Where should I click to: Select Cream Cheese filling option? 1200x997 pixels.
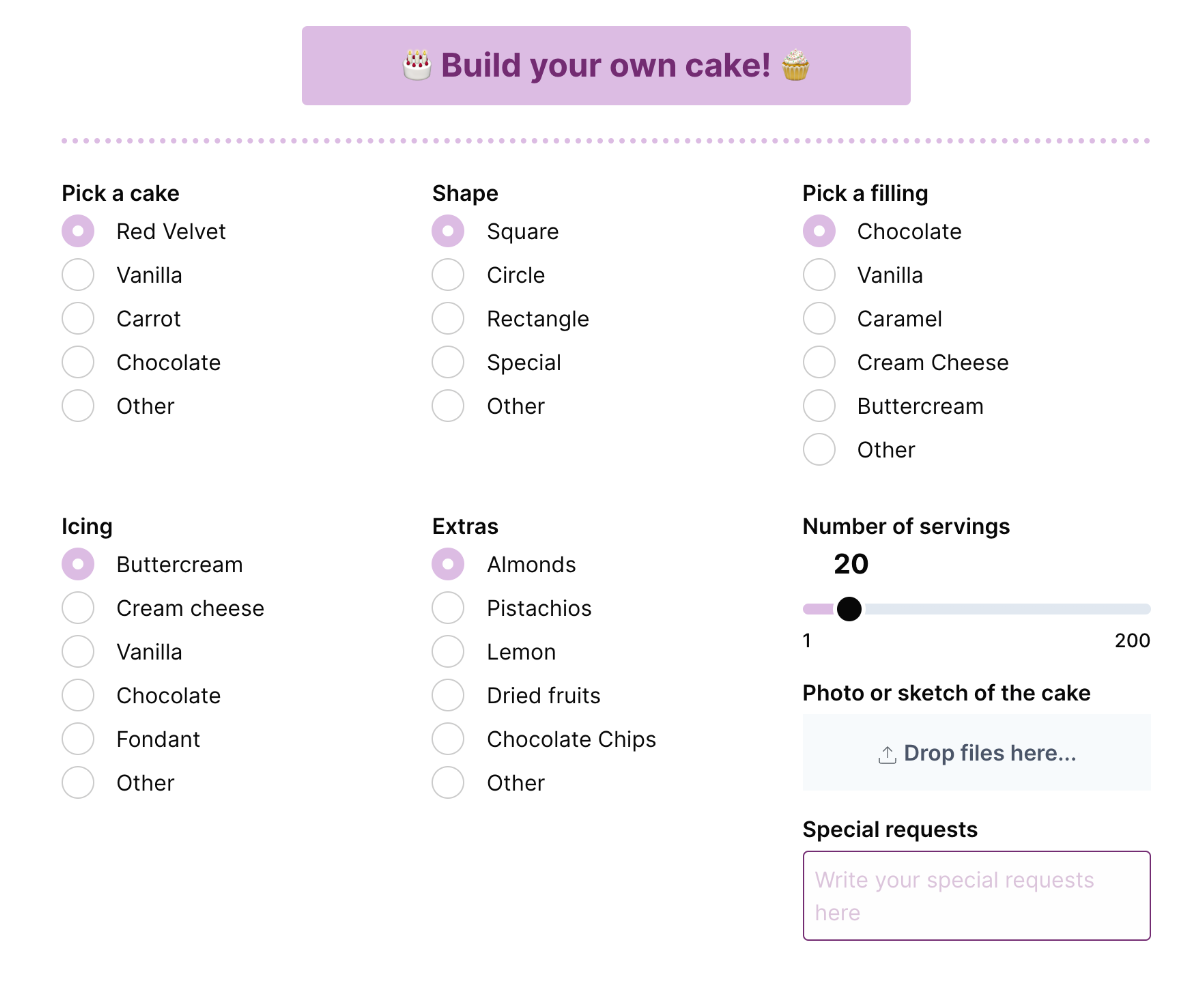pyautogui.click(x=819, y=362)
